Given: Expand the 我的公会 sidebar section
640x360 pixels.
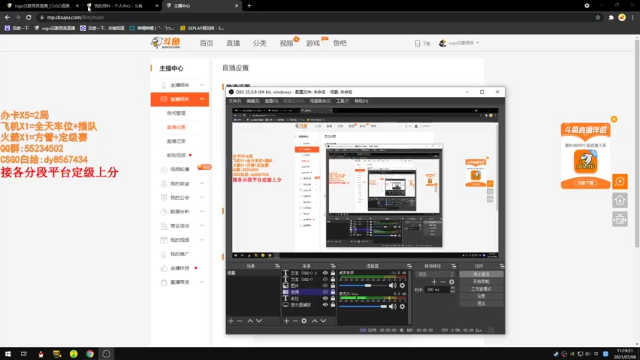Looking at the screenshot, I should (202, 198).
